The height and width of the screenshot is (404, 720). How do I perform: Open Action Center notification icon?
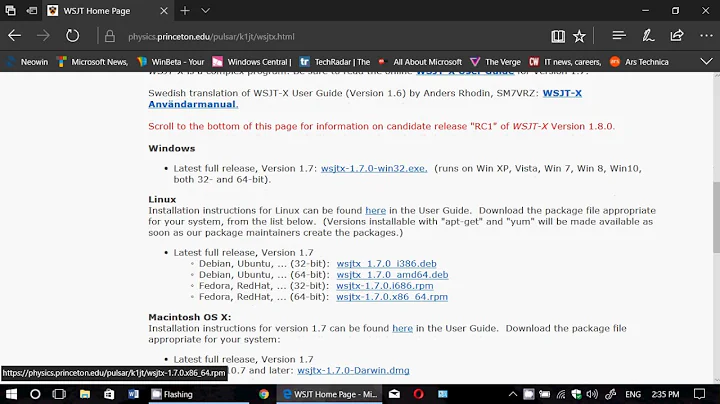click(699, 394)
